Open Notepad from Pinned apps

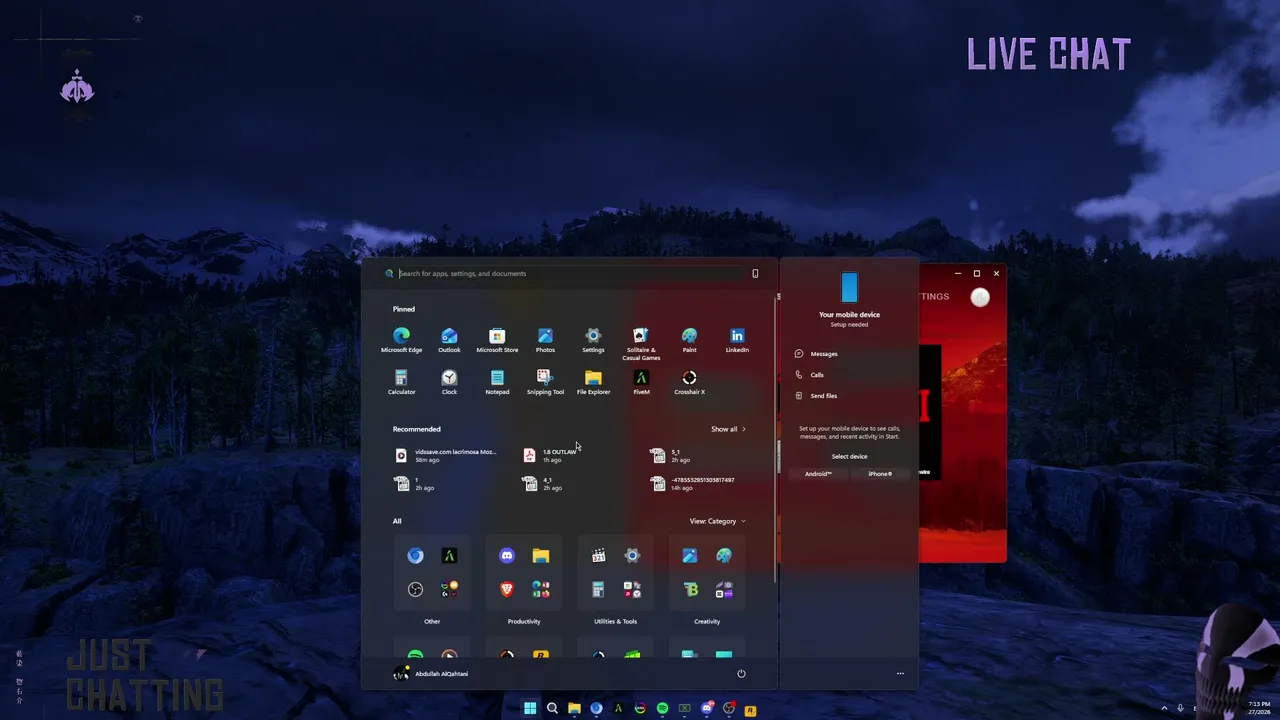coord(497,382)
